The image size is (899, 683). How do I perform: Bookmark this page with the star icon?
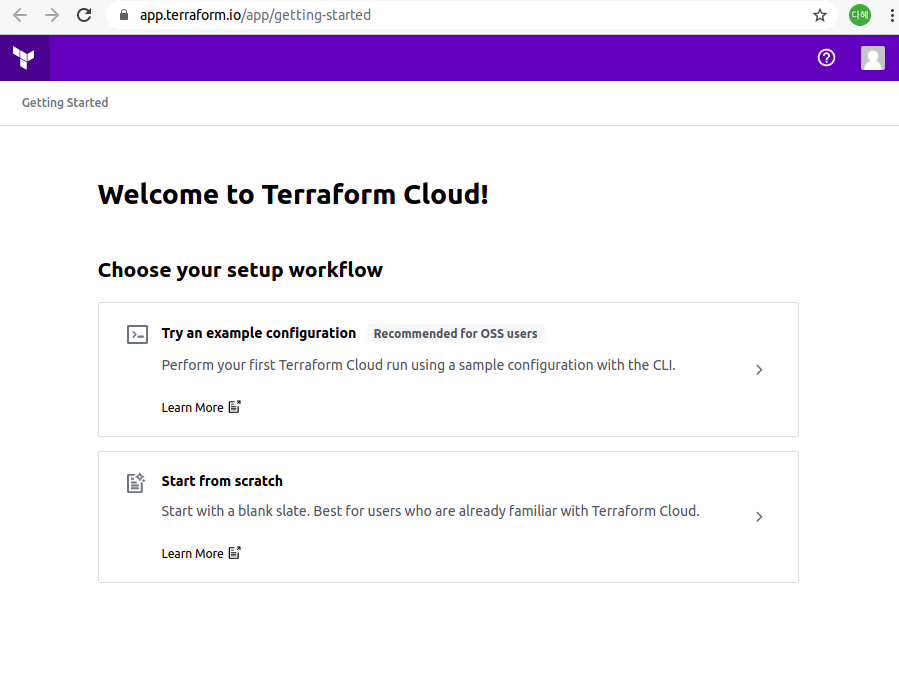[x=820, y=15]
